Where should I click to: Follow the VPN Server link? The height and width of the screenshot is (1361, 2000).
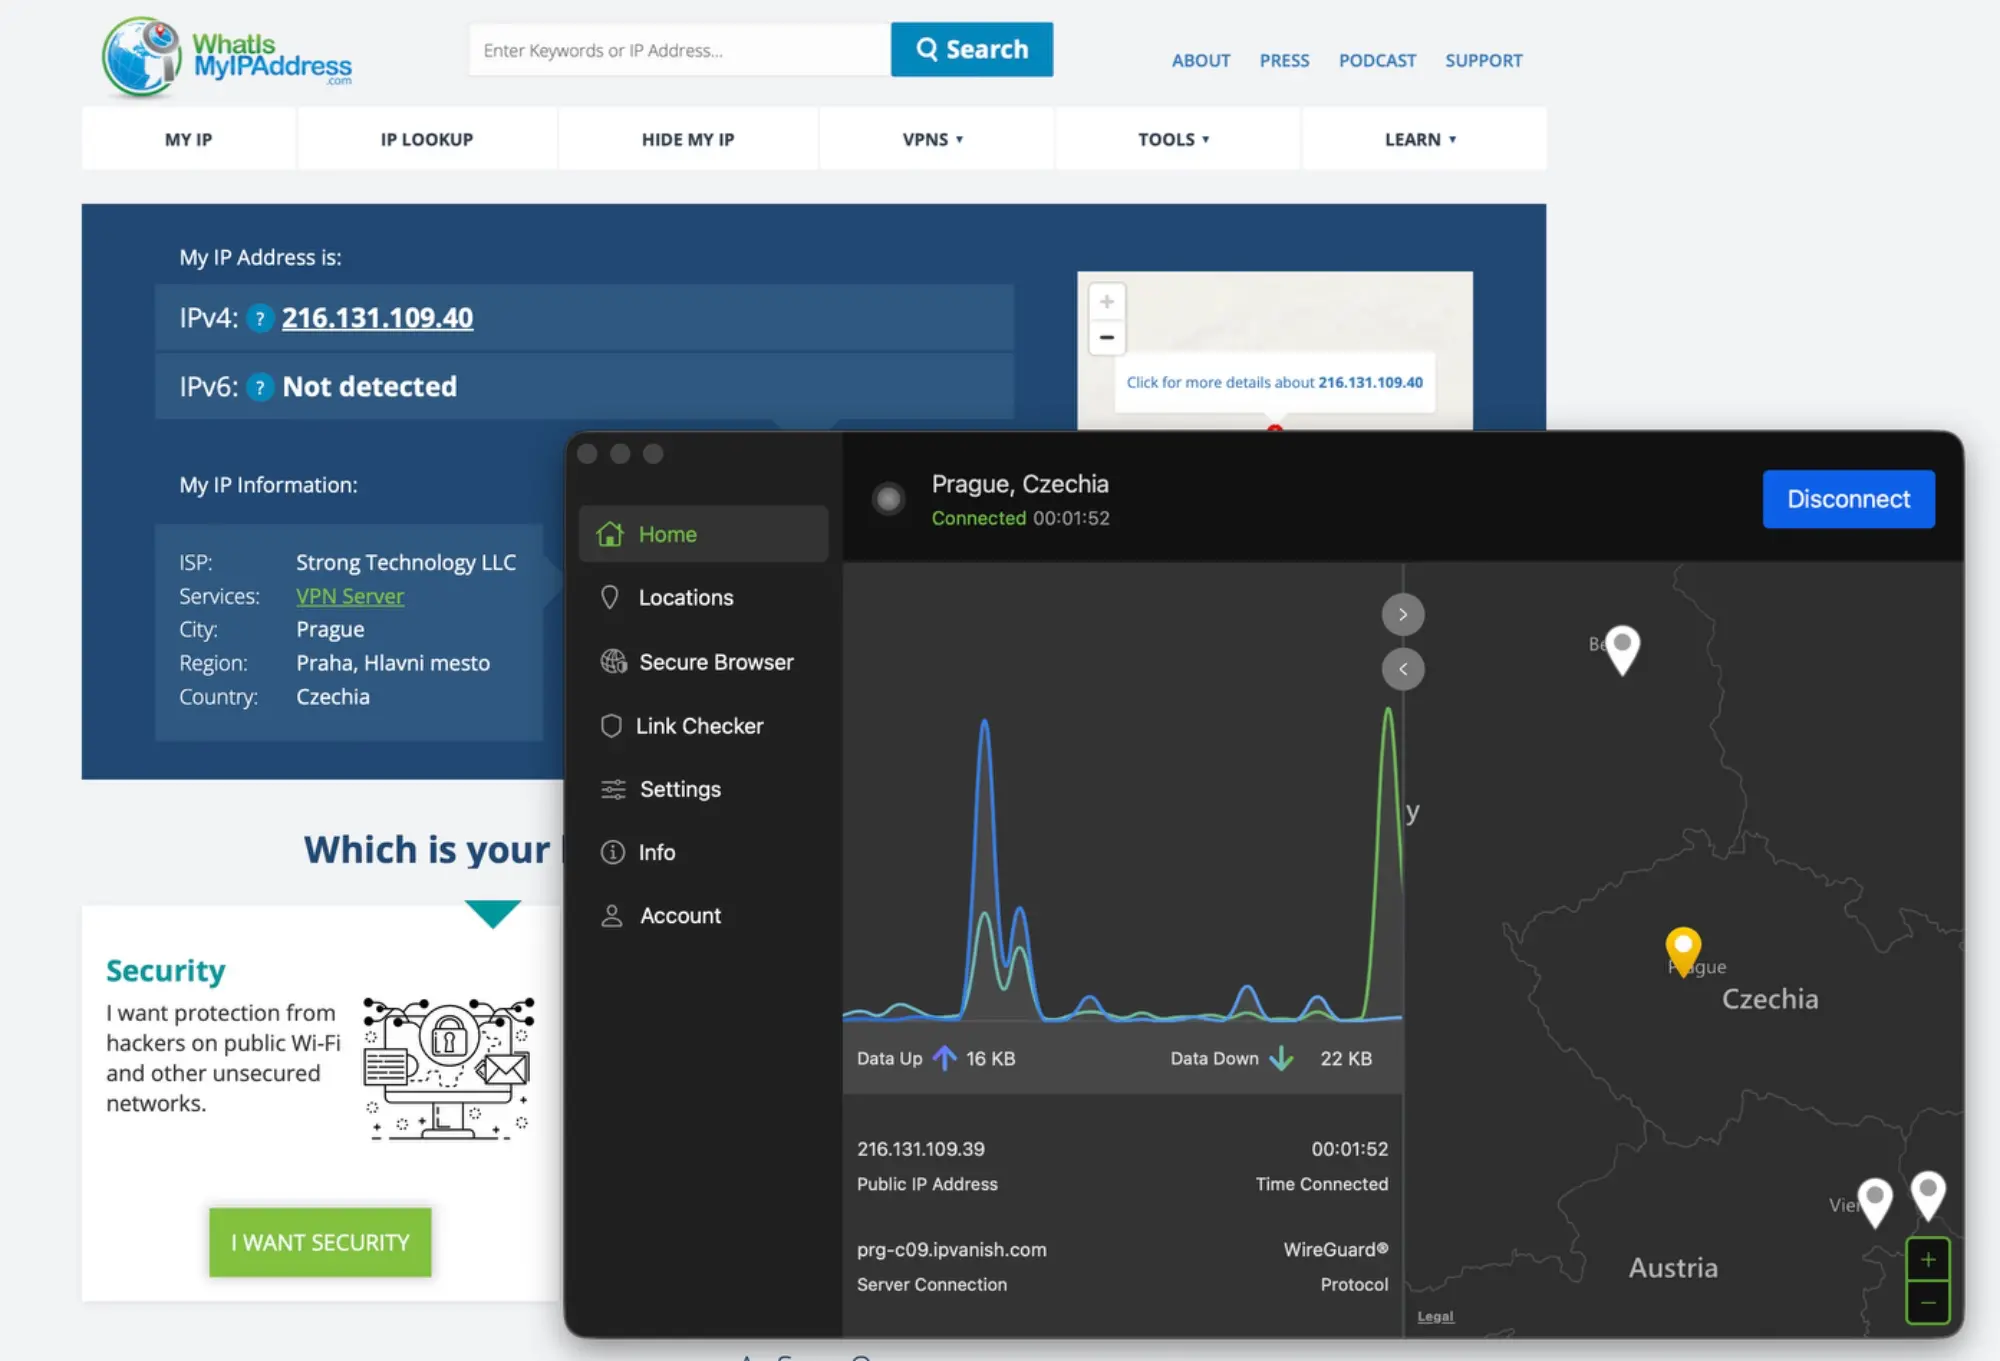click(x=349, y=595)
